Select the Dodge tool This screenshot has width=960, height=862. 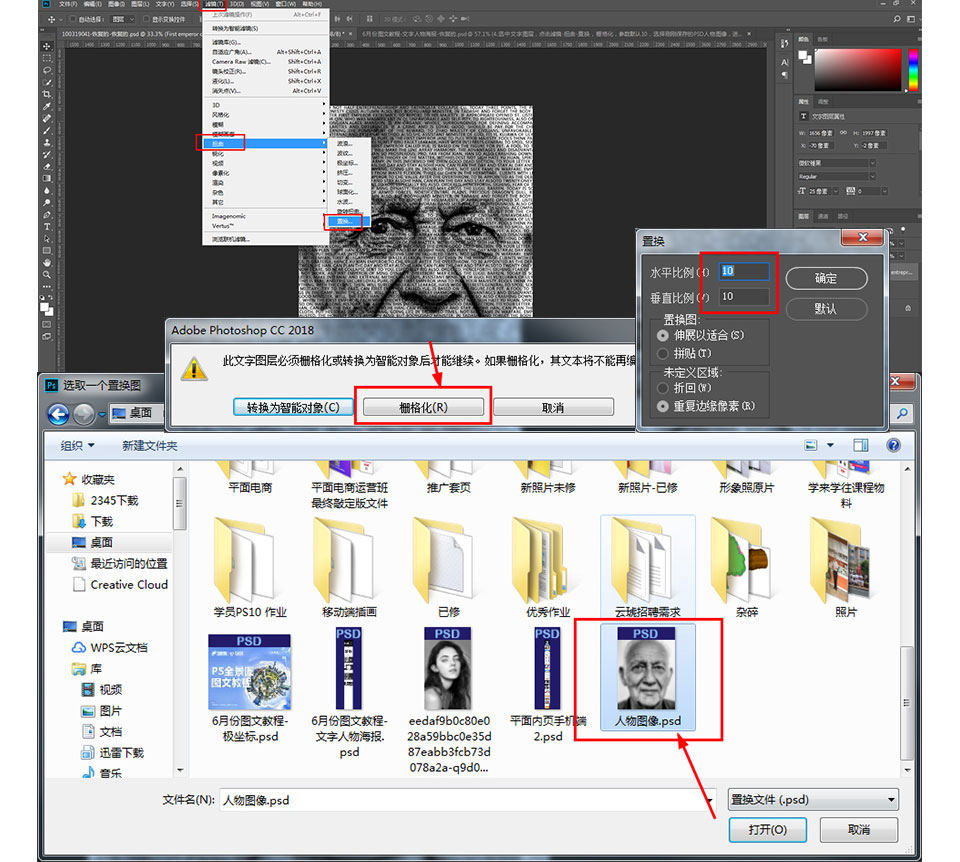[x=47, y=203]
